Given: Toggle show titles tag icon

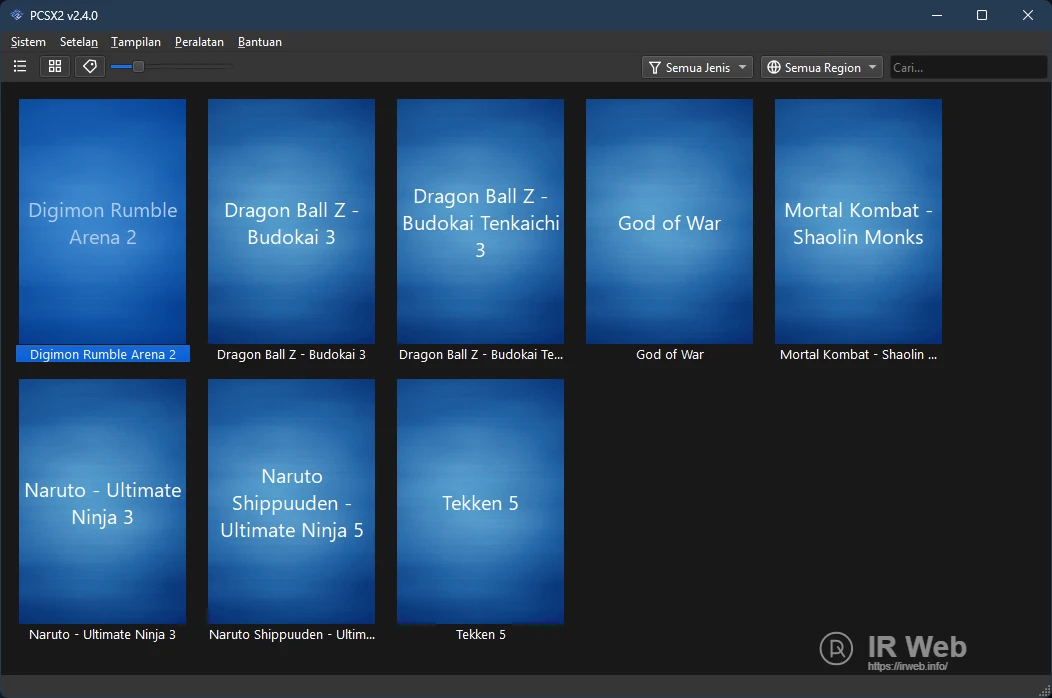Looking at the screenshot, I should 90,67.
